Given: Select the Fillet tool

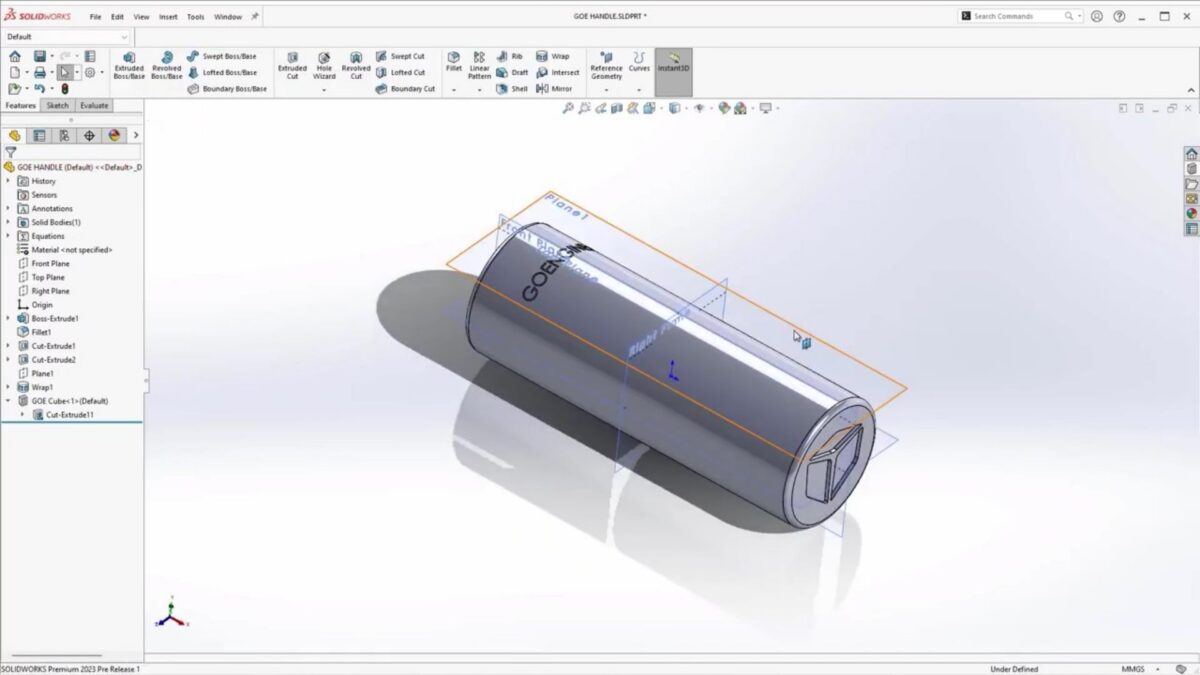Looking at the screenshot, I should tap(454, 62).
